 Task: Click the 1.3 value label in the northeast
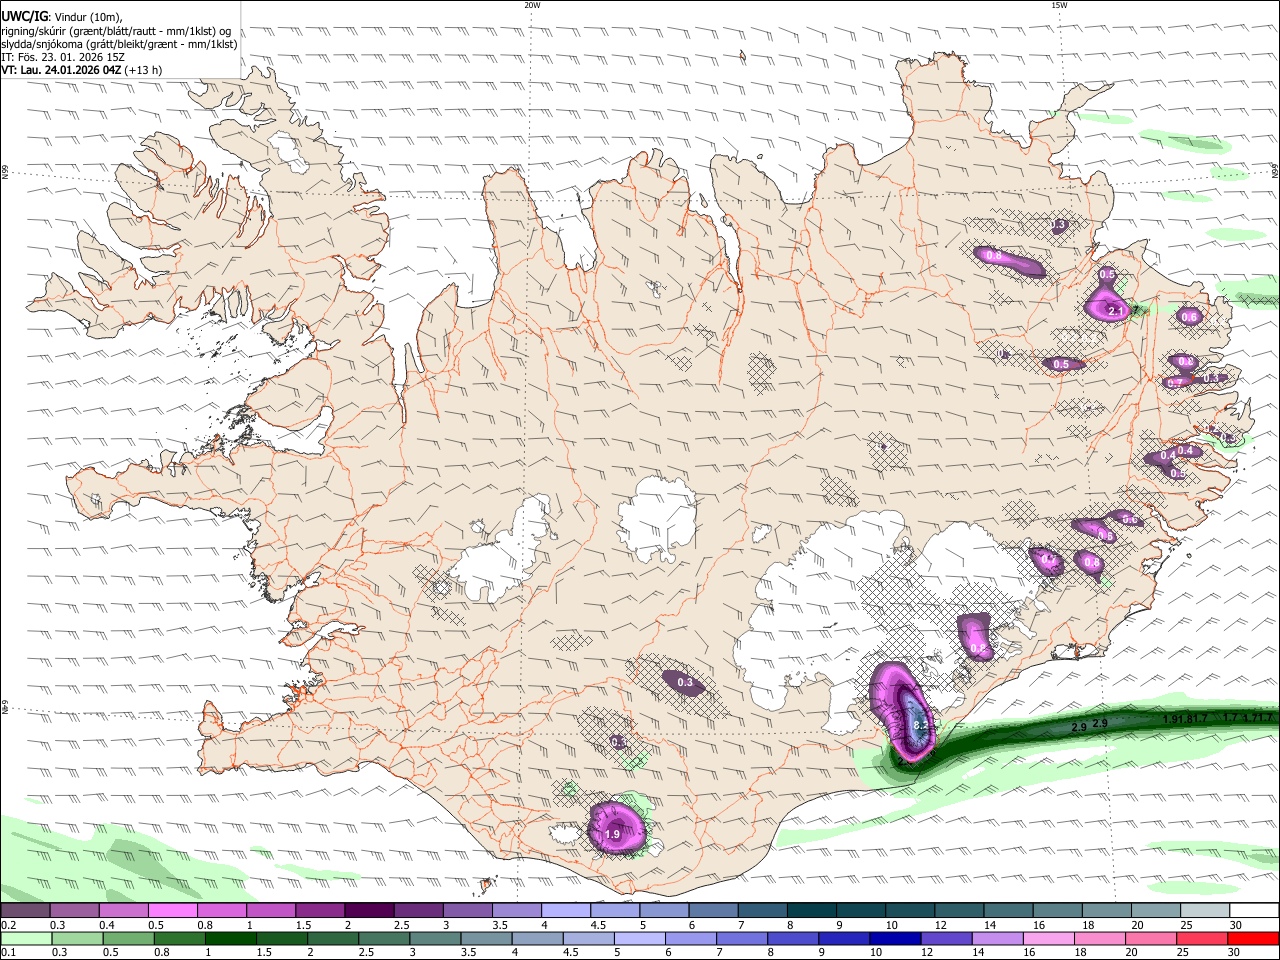pyautogui.click(x=1060, y=226)
